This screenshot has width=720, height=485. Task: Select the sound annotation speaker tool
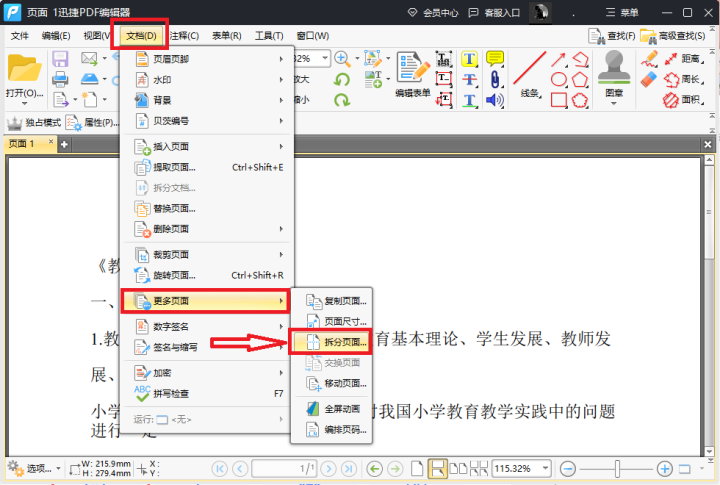[495, 100]
